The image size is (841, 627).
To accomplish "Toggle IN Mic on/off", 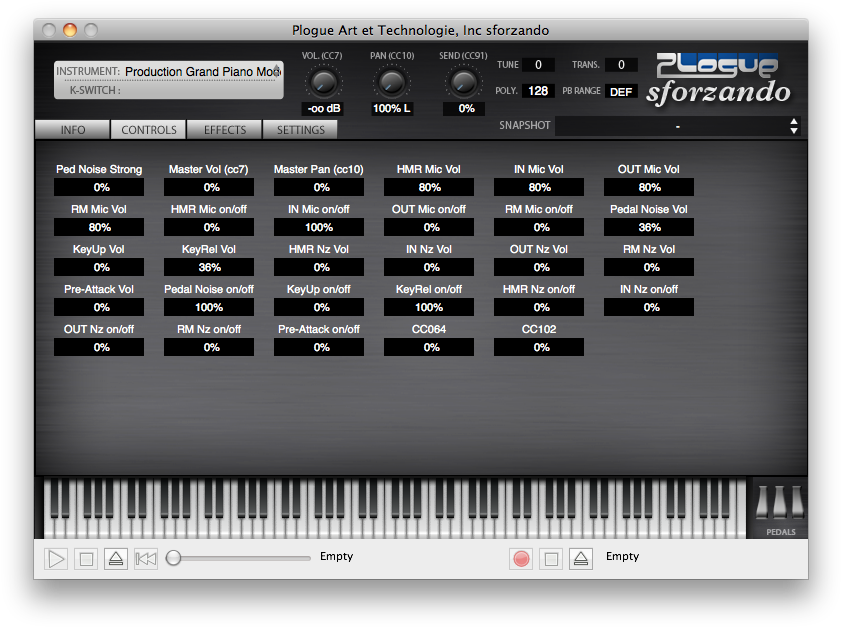I will pos(318,227).
